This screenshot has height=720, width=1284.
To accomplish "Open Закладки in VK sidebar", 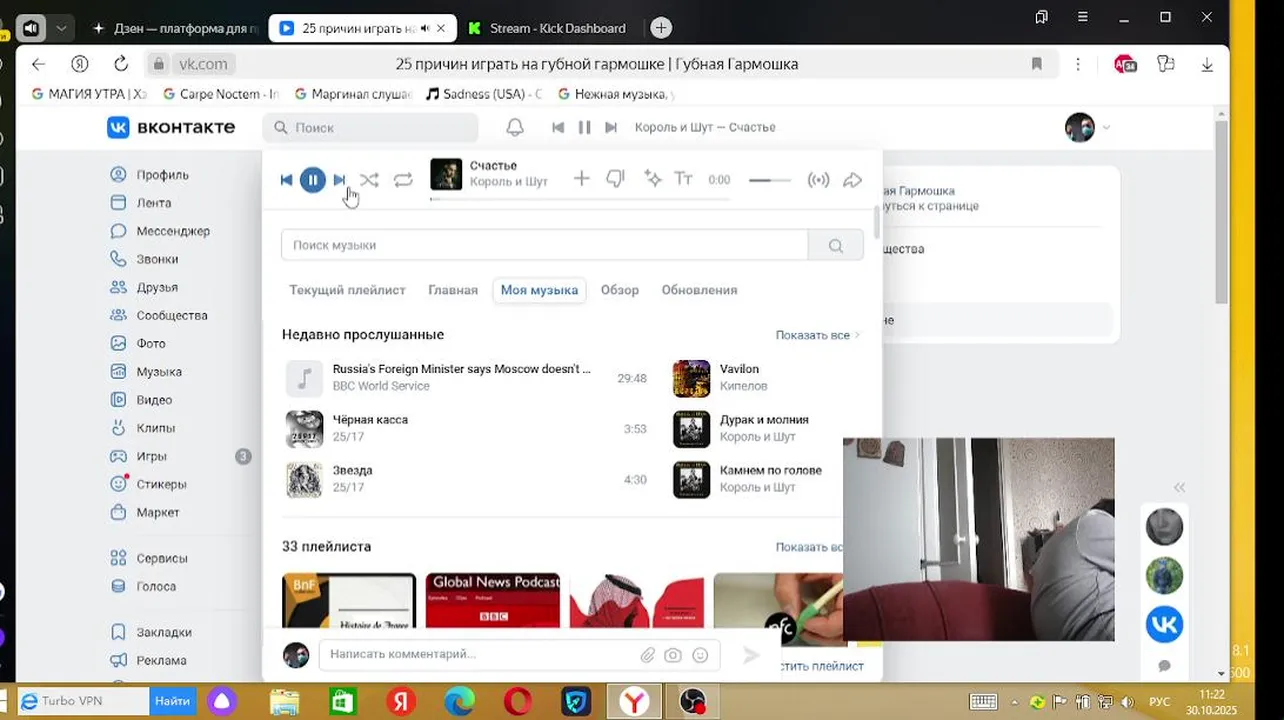I will pyautogui.click(x=162, y=632).
